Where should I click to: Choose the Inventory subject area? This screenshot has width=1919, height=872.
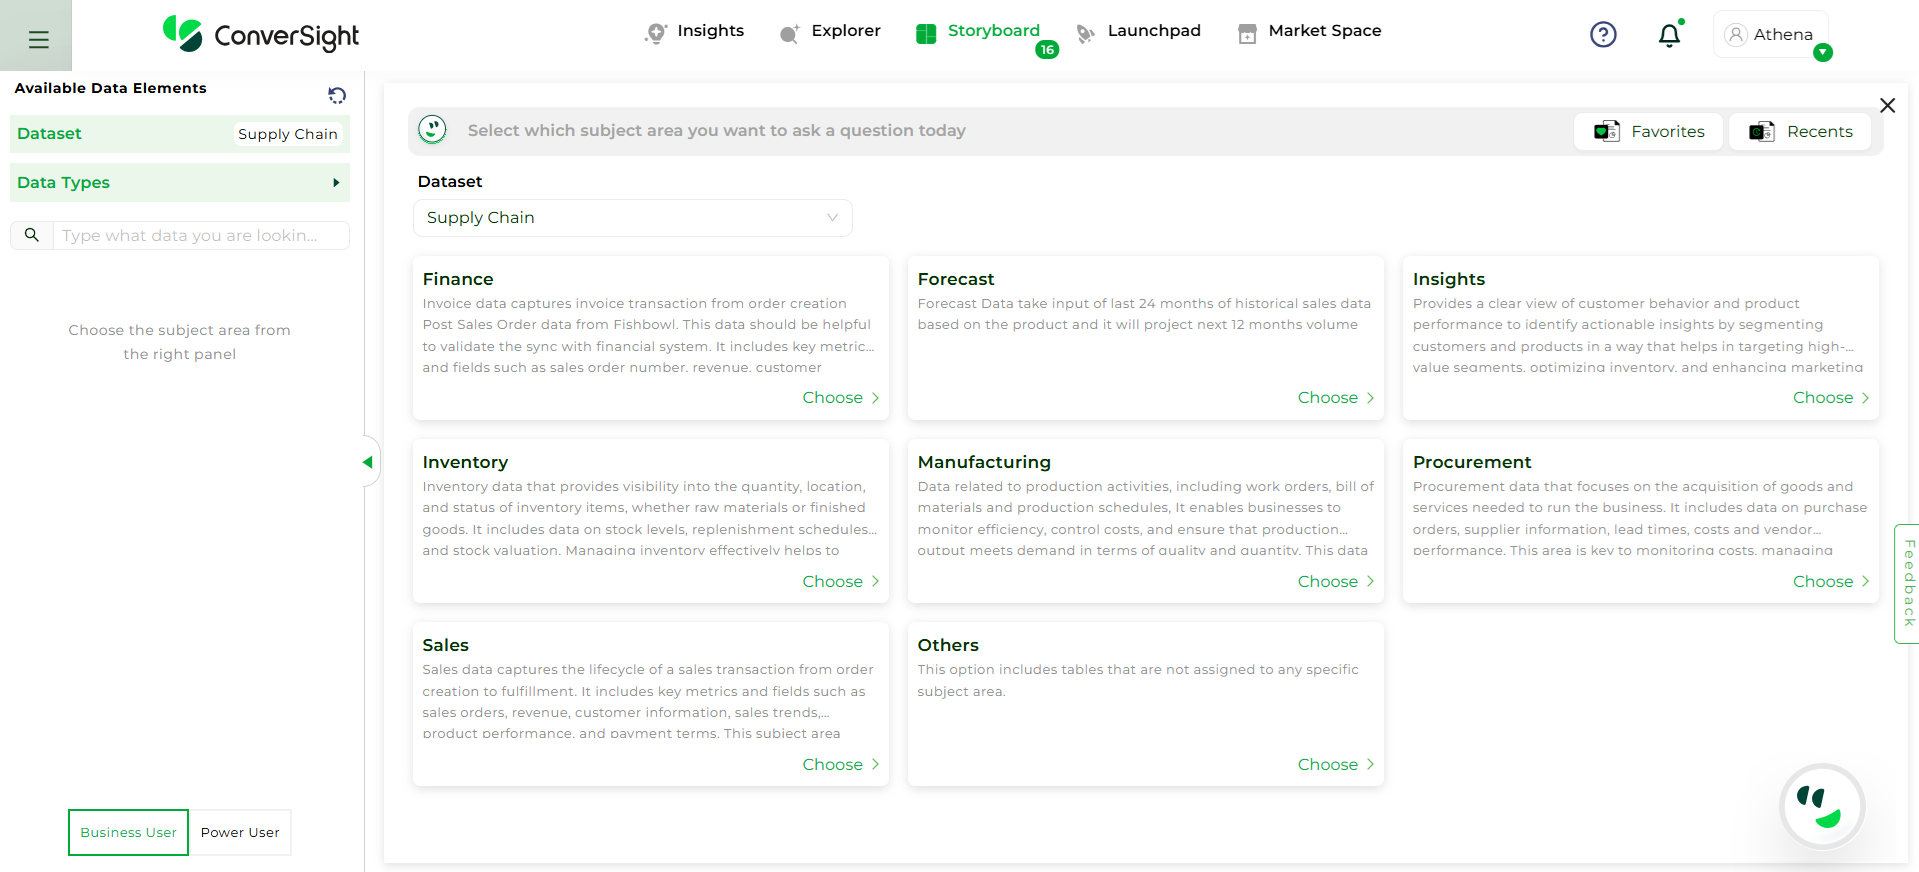840,582
